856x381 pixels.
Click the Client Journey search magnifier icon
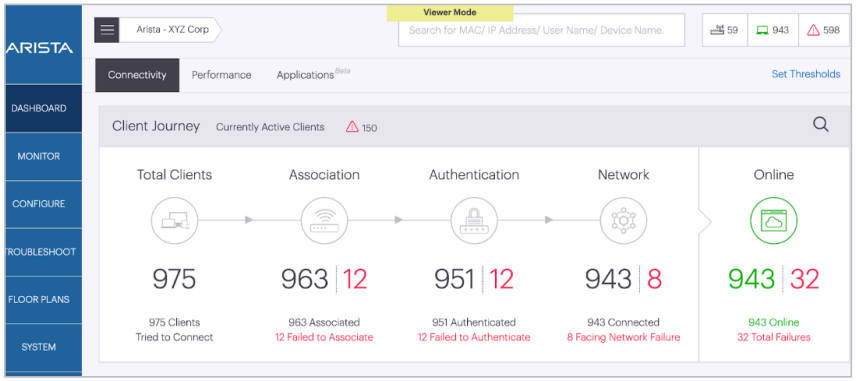(821, 126)
